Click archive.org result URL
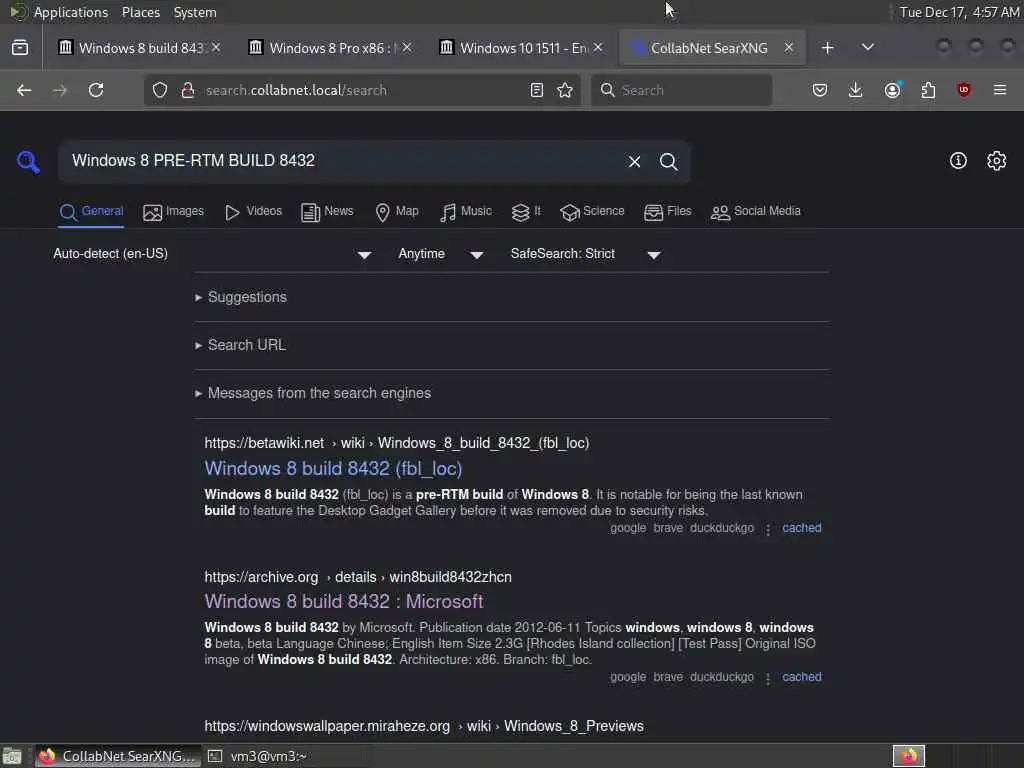 click(x=358, y=577)
